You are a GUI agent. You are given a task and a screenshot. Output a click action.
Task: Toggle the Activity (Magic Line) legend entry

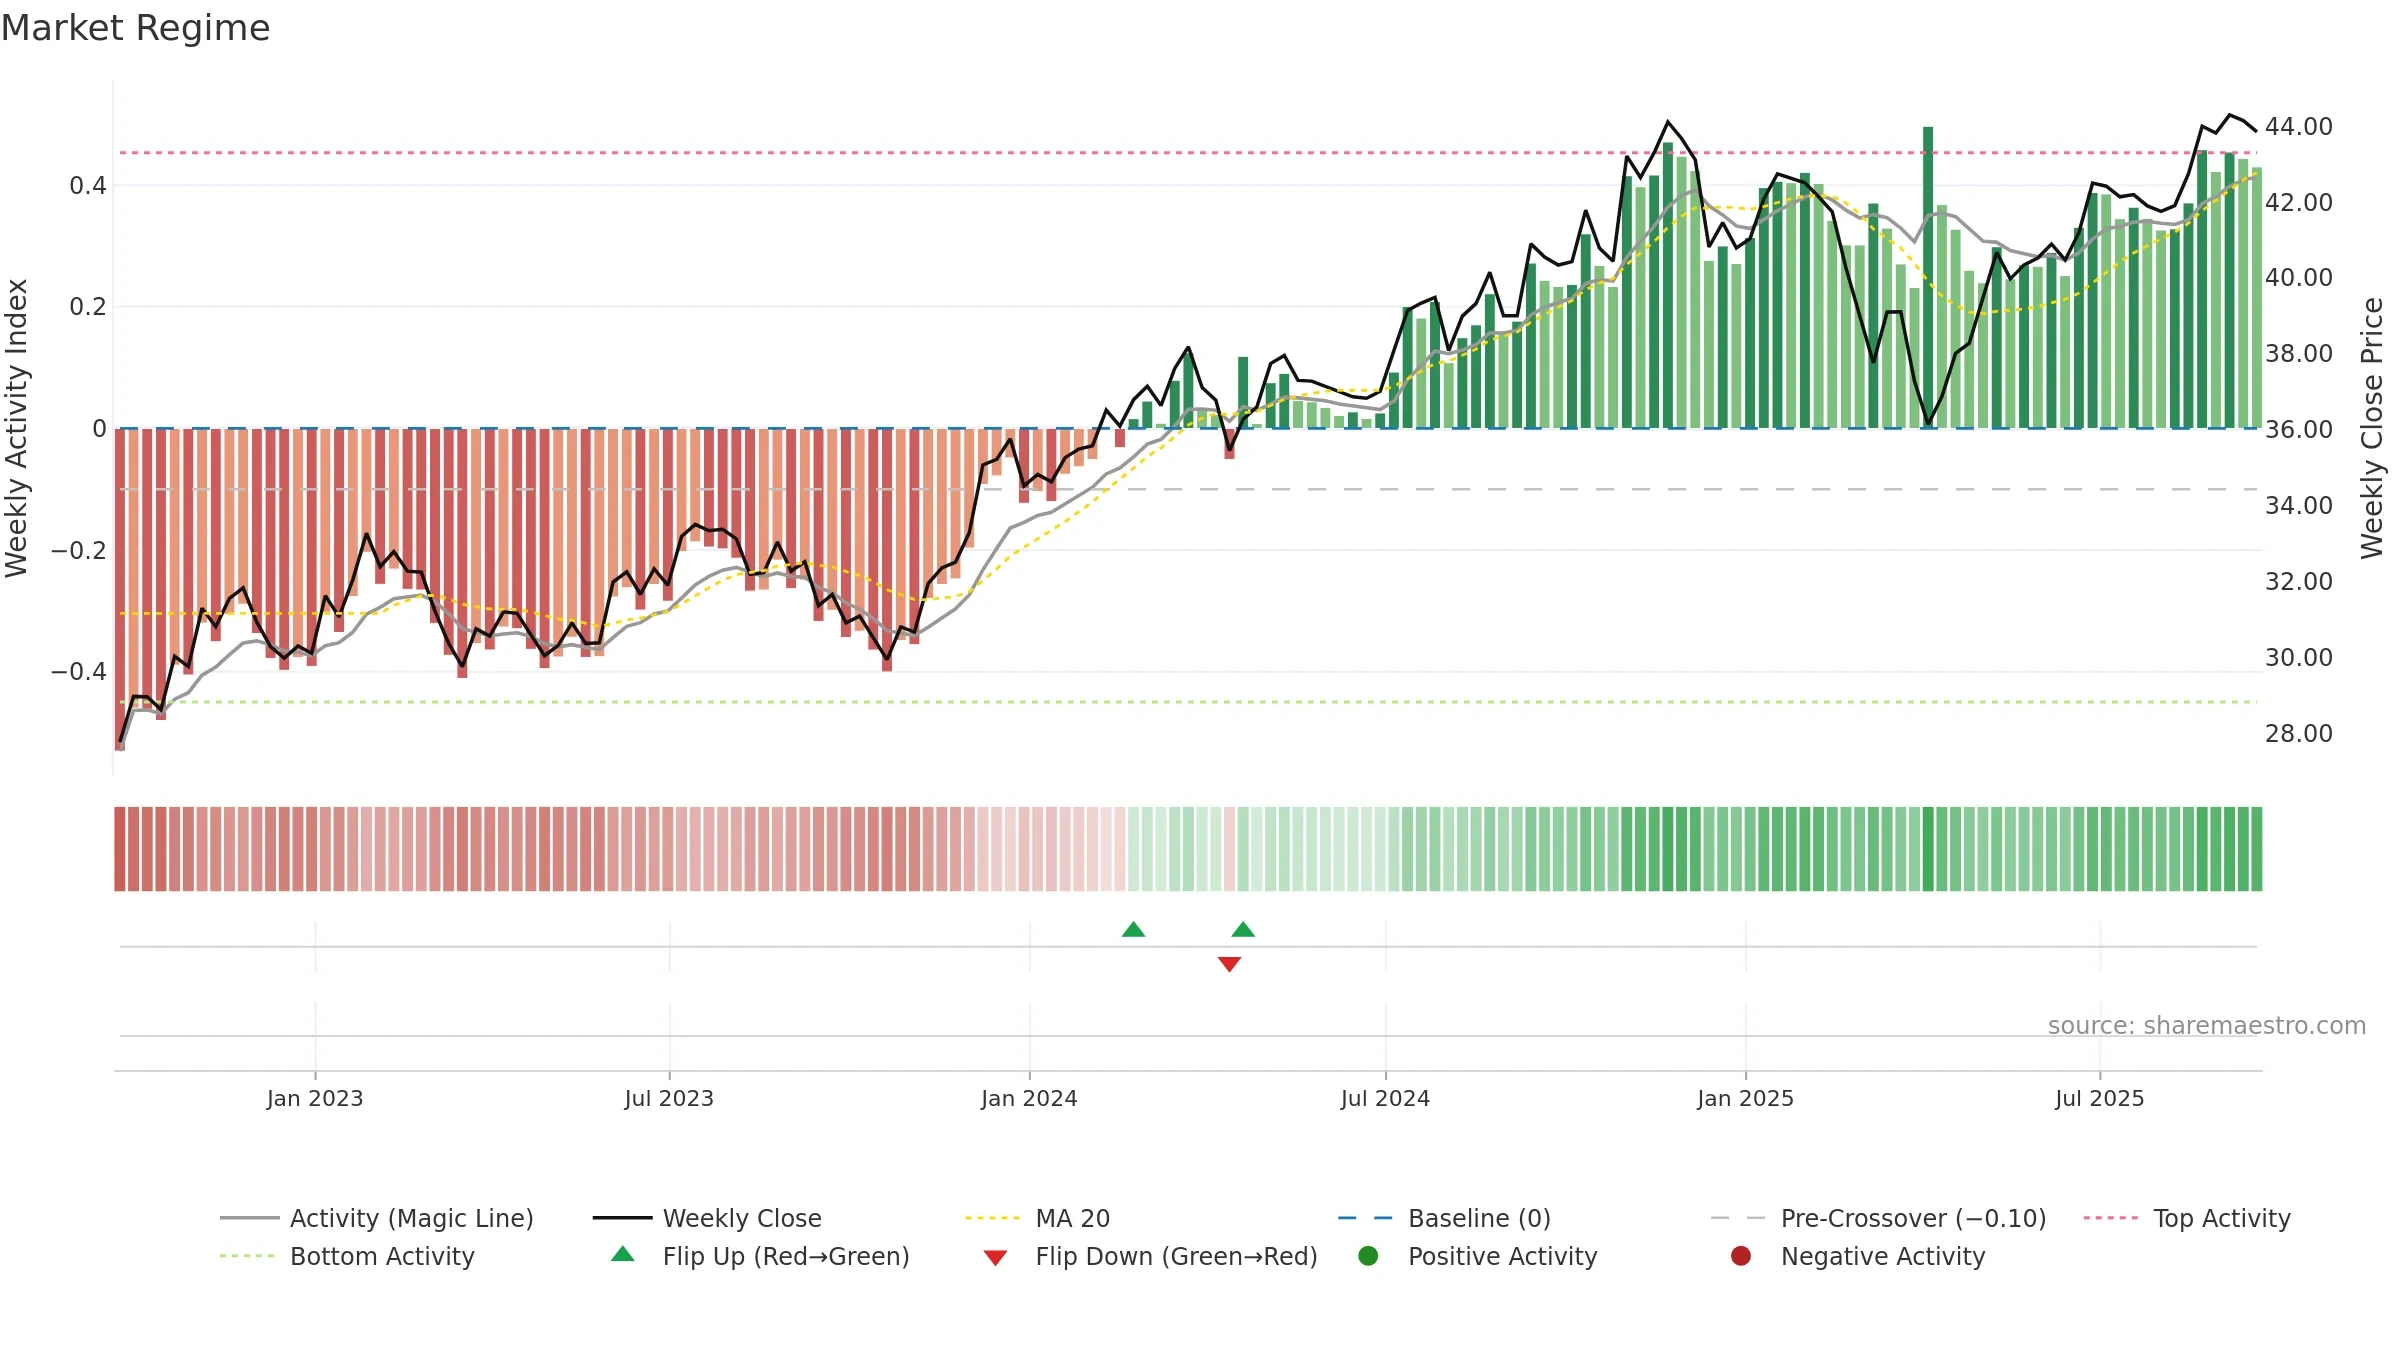pyautogui.click(x=377, y=1218)
